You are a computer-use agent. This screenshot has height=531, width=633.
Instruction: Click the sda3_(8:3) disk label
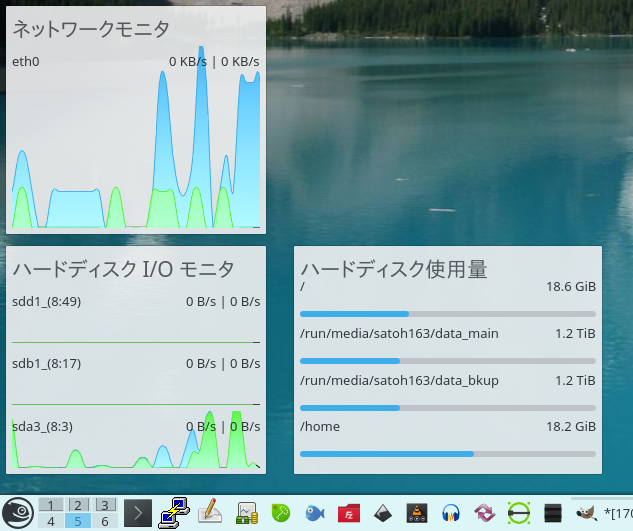click(x=42, y=426)
